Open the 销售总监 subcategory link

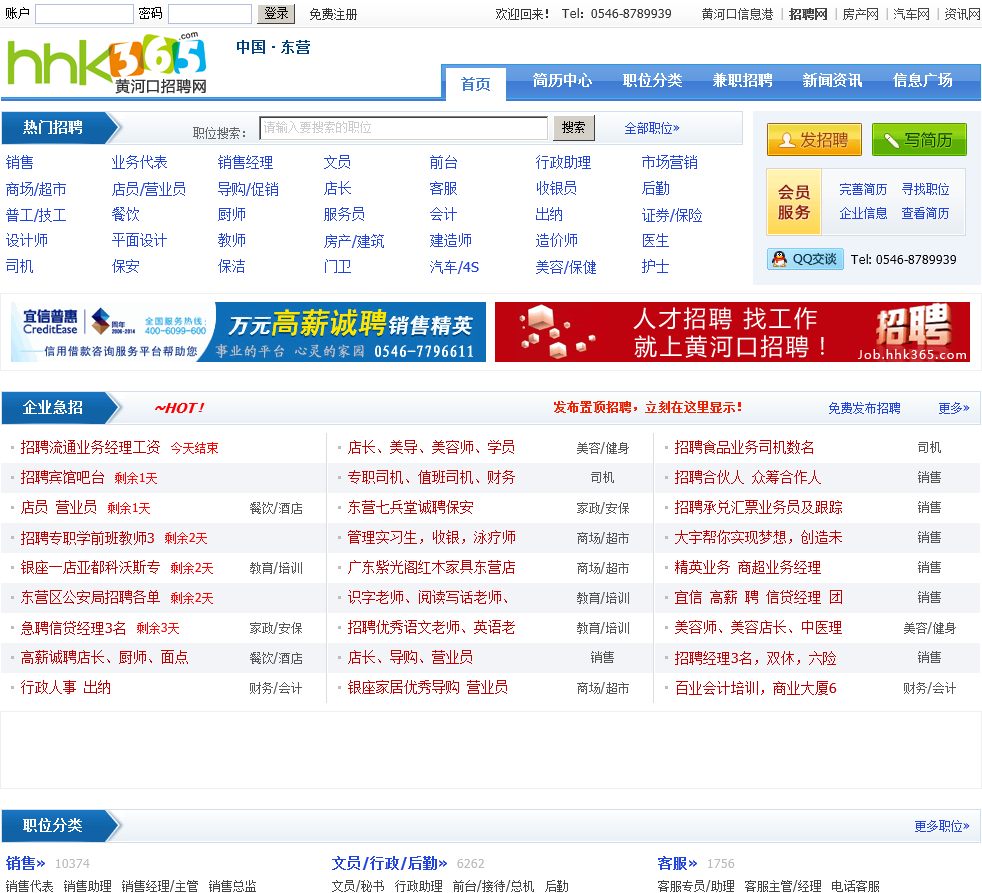click(232, 886)
